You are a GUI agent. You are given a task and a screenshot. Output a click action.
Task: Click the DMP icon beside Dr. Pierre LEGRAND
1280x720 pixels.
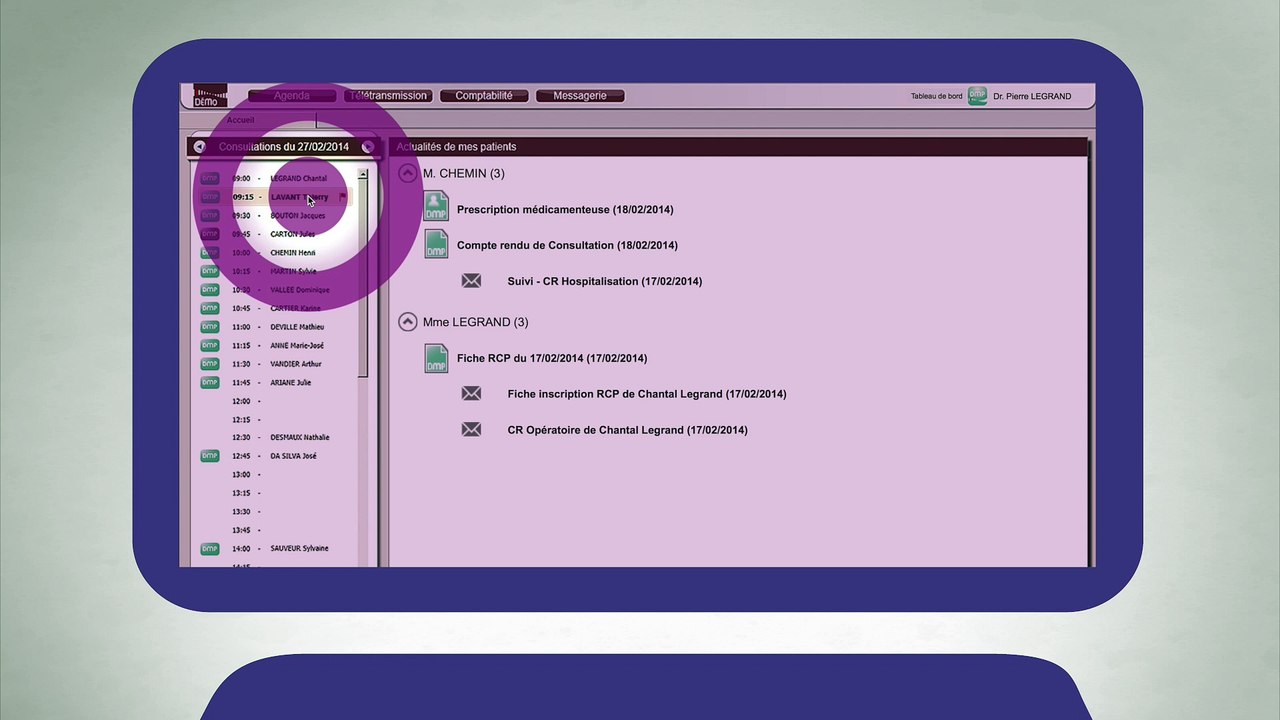[x=977, y=96]
